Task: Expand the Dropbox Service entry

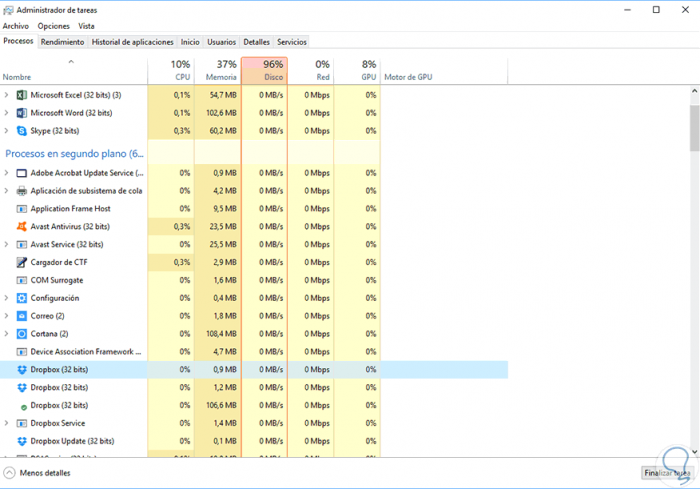Action: pos(6,423)
